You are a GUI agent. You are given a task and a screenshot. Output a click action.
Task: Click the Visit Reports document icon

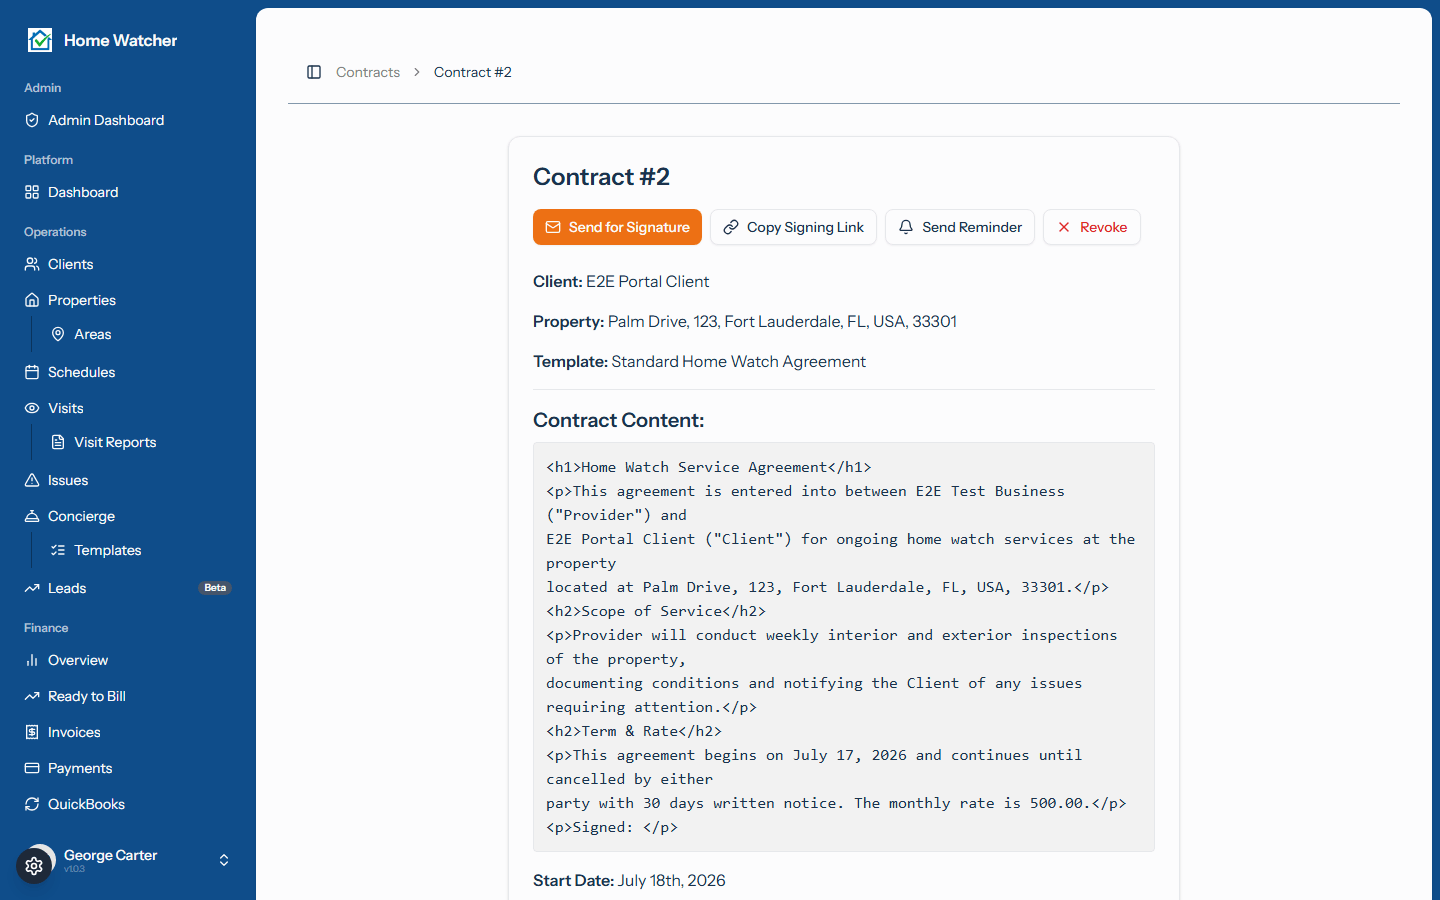58,442
